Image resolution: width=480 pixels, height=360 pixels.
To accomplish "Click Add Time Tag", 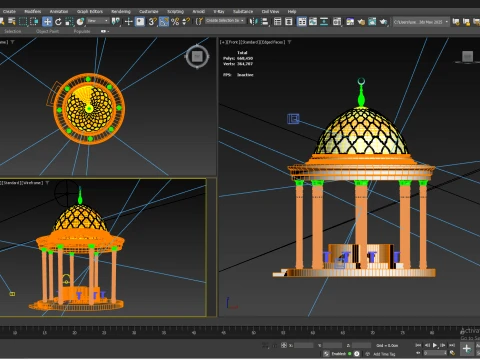I will (384, 354).
